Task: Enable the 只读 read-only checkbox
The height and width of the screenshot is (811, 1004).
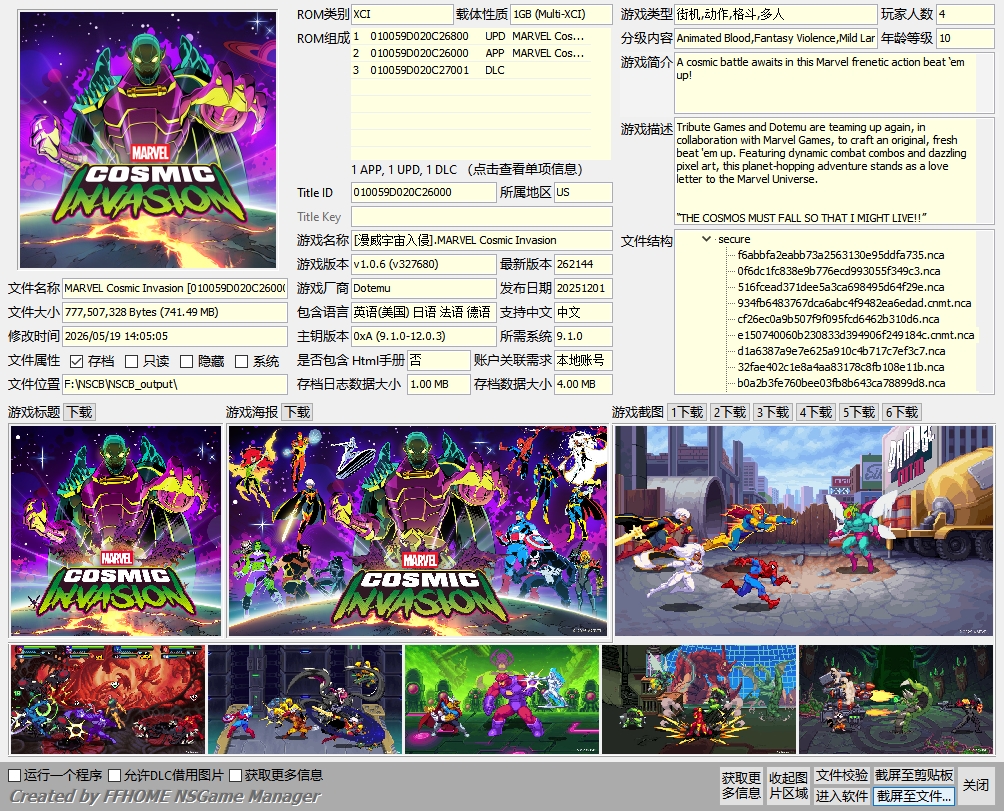Action: 132,362
